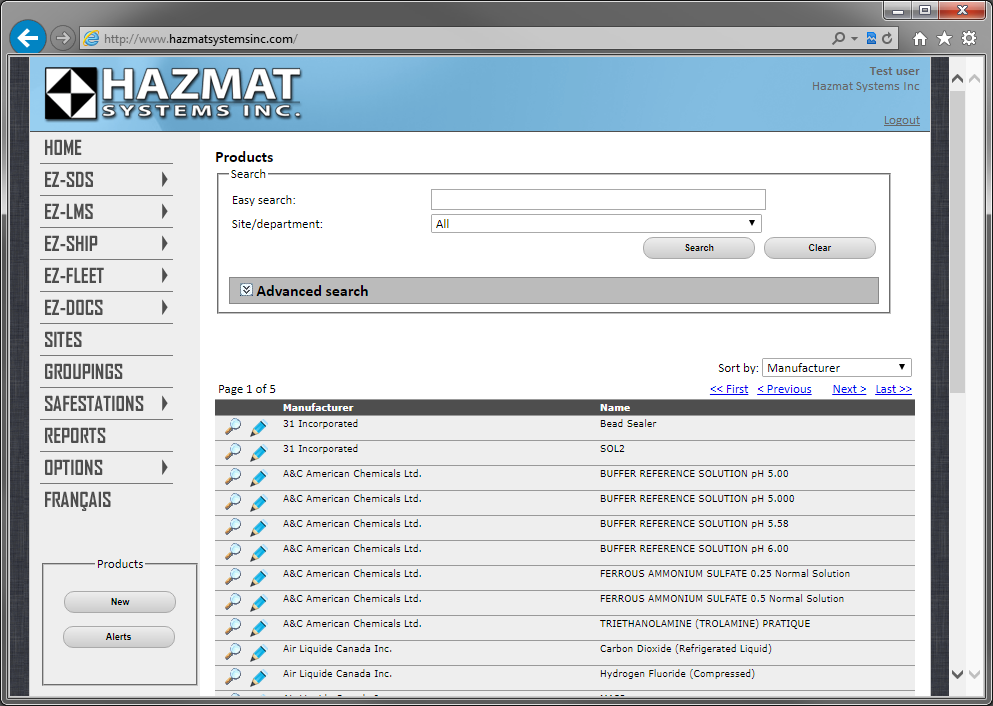Viewport: 993px width, 706px height.
Task: Jump to Last >> page
Action: coord(893,389)
